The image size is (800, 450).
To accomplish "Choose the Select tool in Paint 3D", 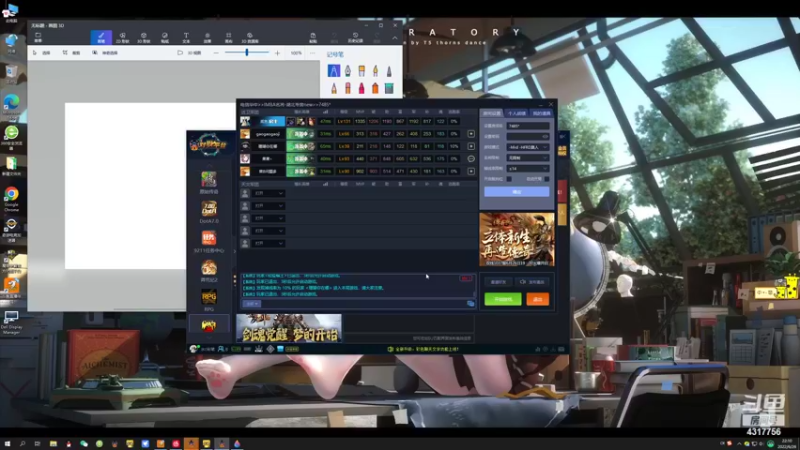I will [41, 53].
